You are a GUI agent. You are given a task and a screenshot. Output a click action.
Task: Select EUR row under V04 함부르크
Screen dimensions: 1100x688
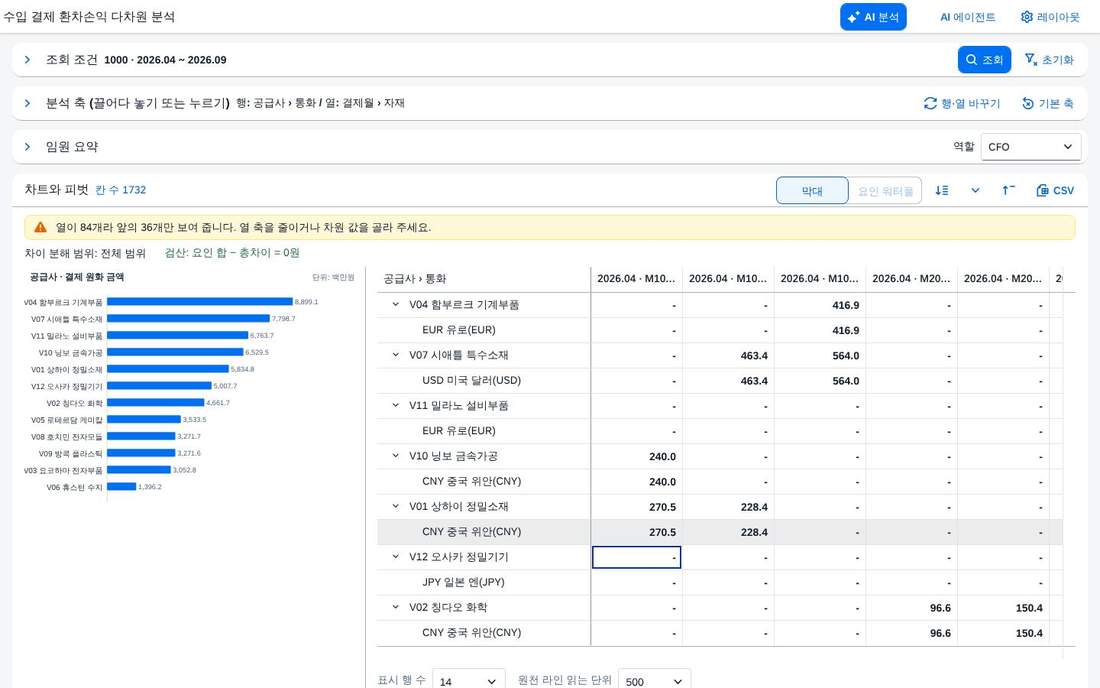720,330
